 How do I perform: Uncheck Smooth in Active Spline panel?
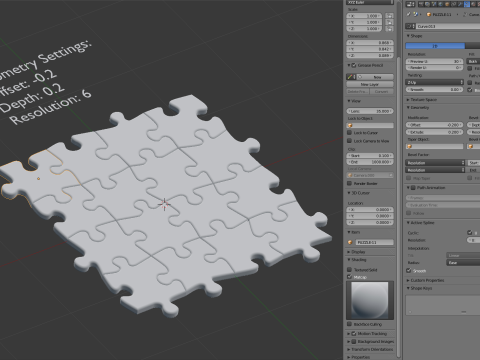pos(409,270)
